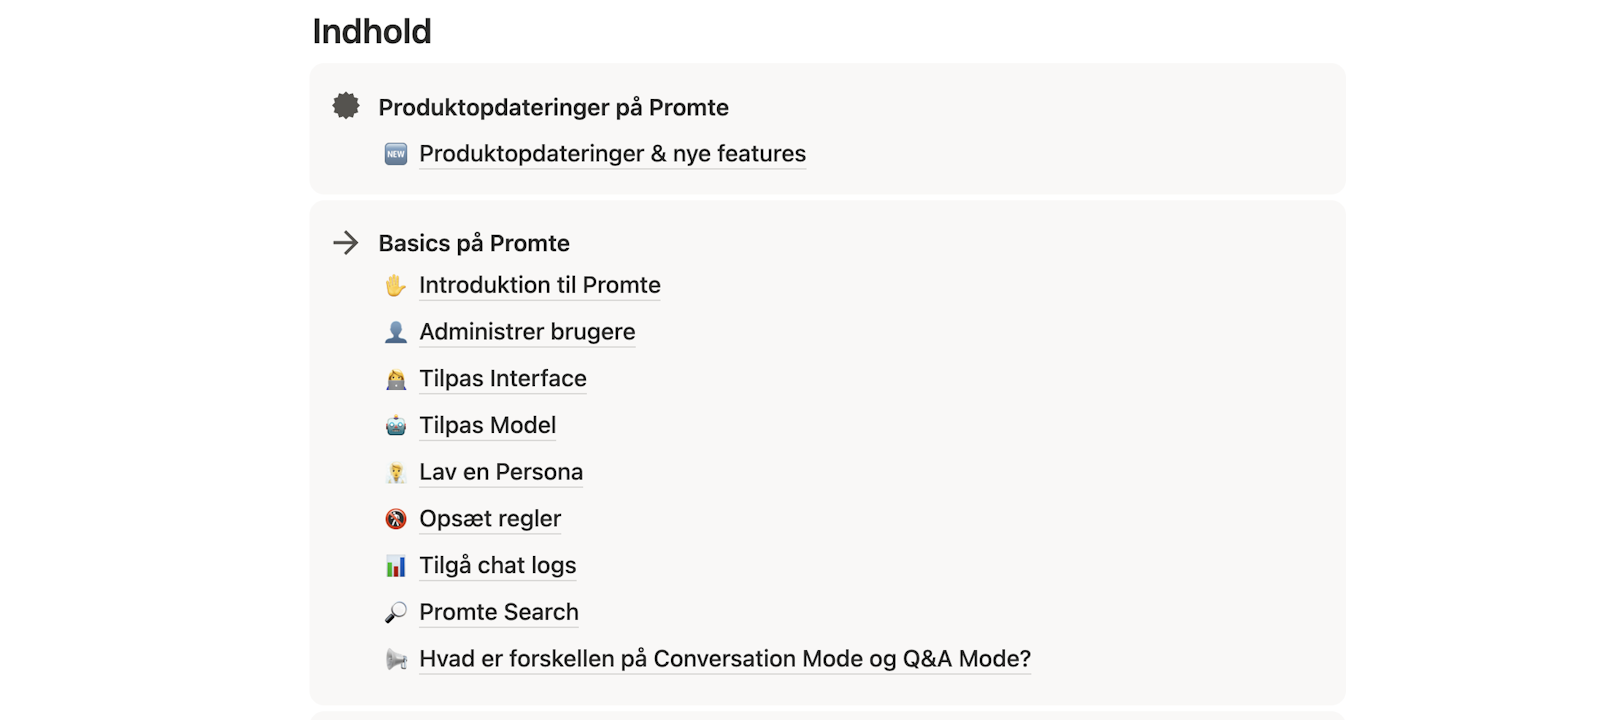
Task: Click the person icon beside Tilpas Interface
Action: point(396,379)
